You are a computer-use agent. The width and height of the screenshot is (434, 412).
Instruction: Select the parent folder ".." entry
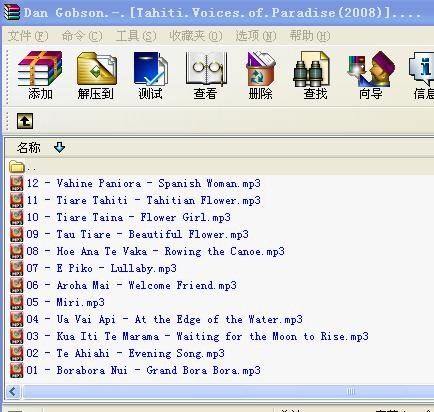[23, 167]
